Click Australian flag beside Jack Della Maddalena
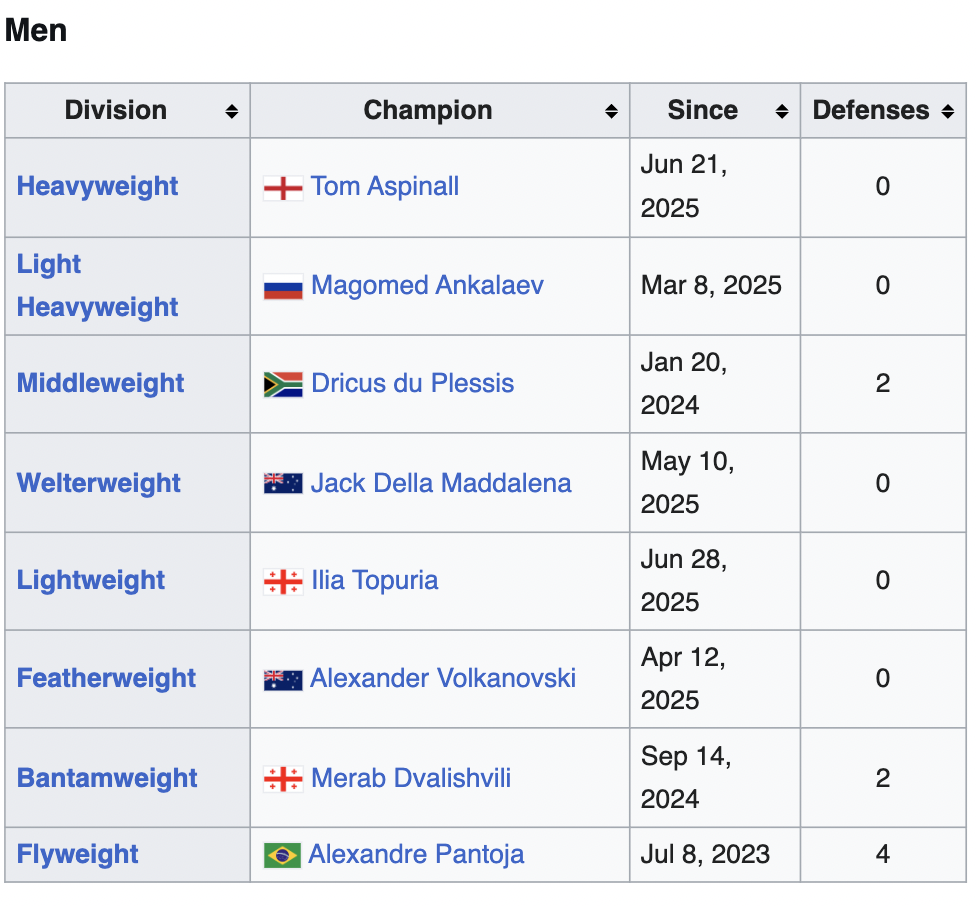The height and width of the screenshot is (906, 976). click(283, 483)
